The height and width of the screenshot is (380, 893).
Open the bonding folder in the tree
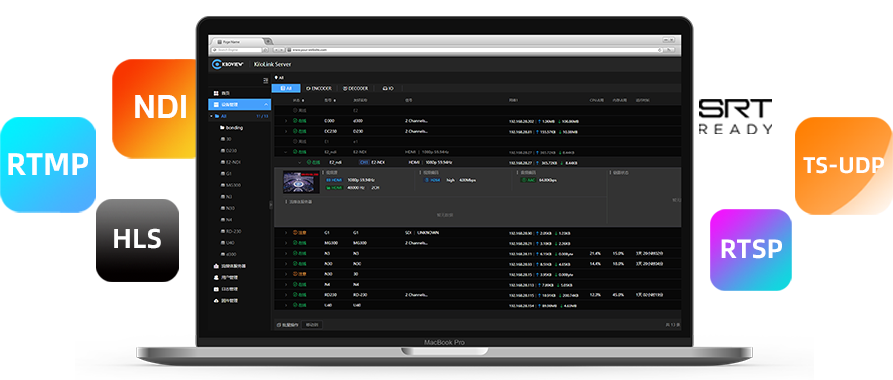[231, 128]
